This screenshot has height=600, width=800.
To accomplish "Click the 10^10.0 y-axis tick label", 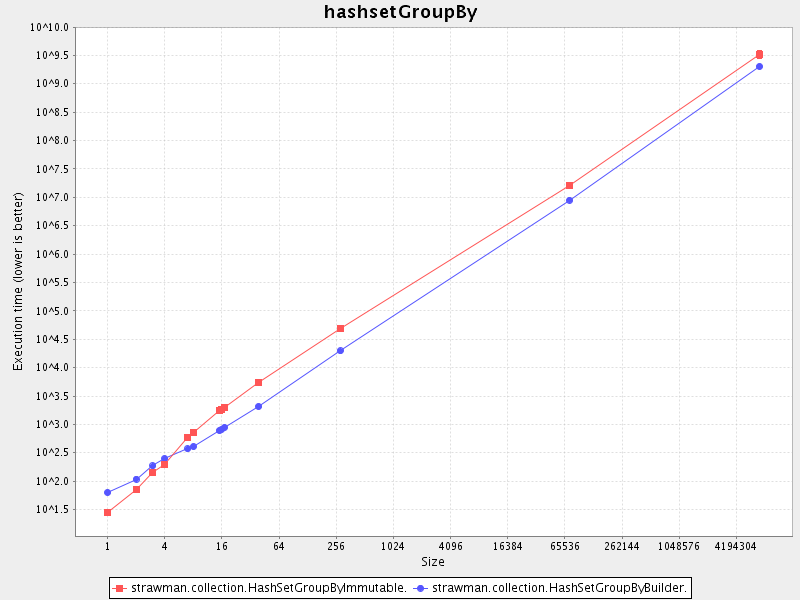I will tap(49, 27).
